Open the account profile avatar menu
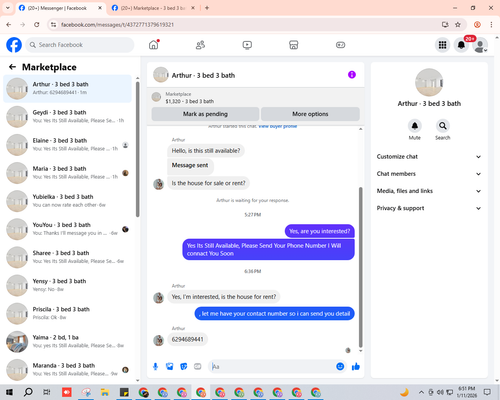 point(480,45)
